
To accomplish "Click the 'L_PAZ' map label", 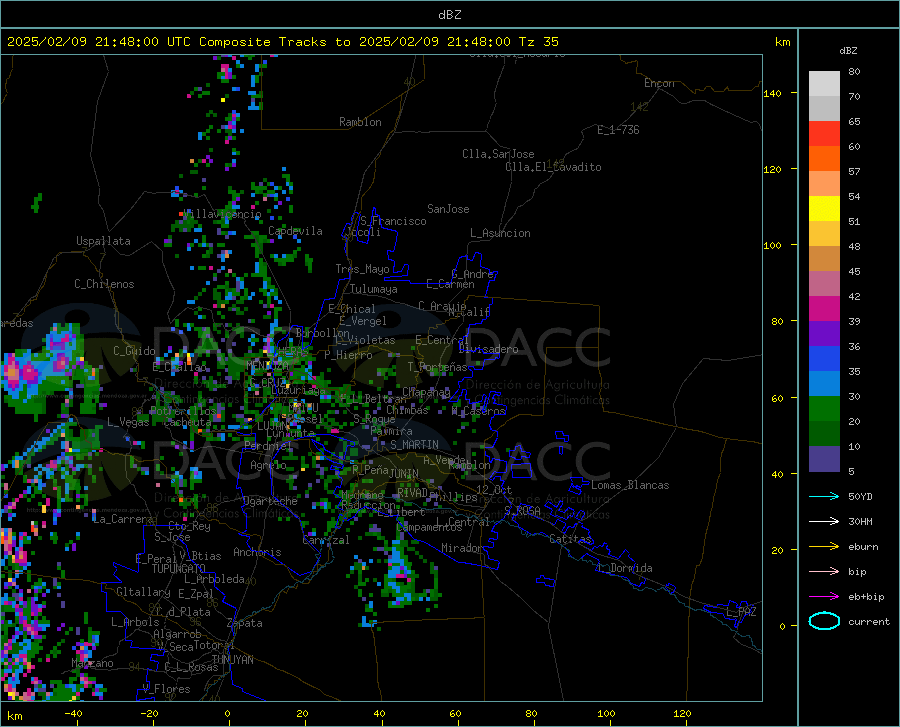I will coord(741,612).
